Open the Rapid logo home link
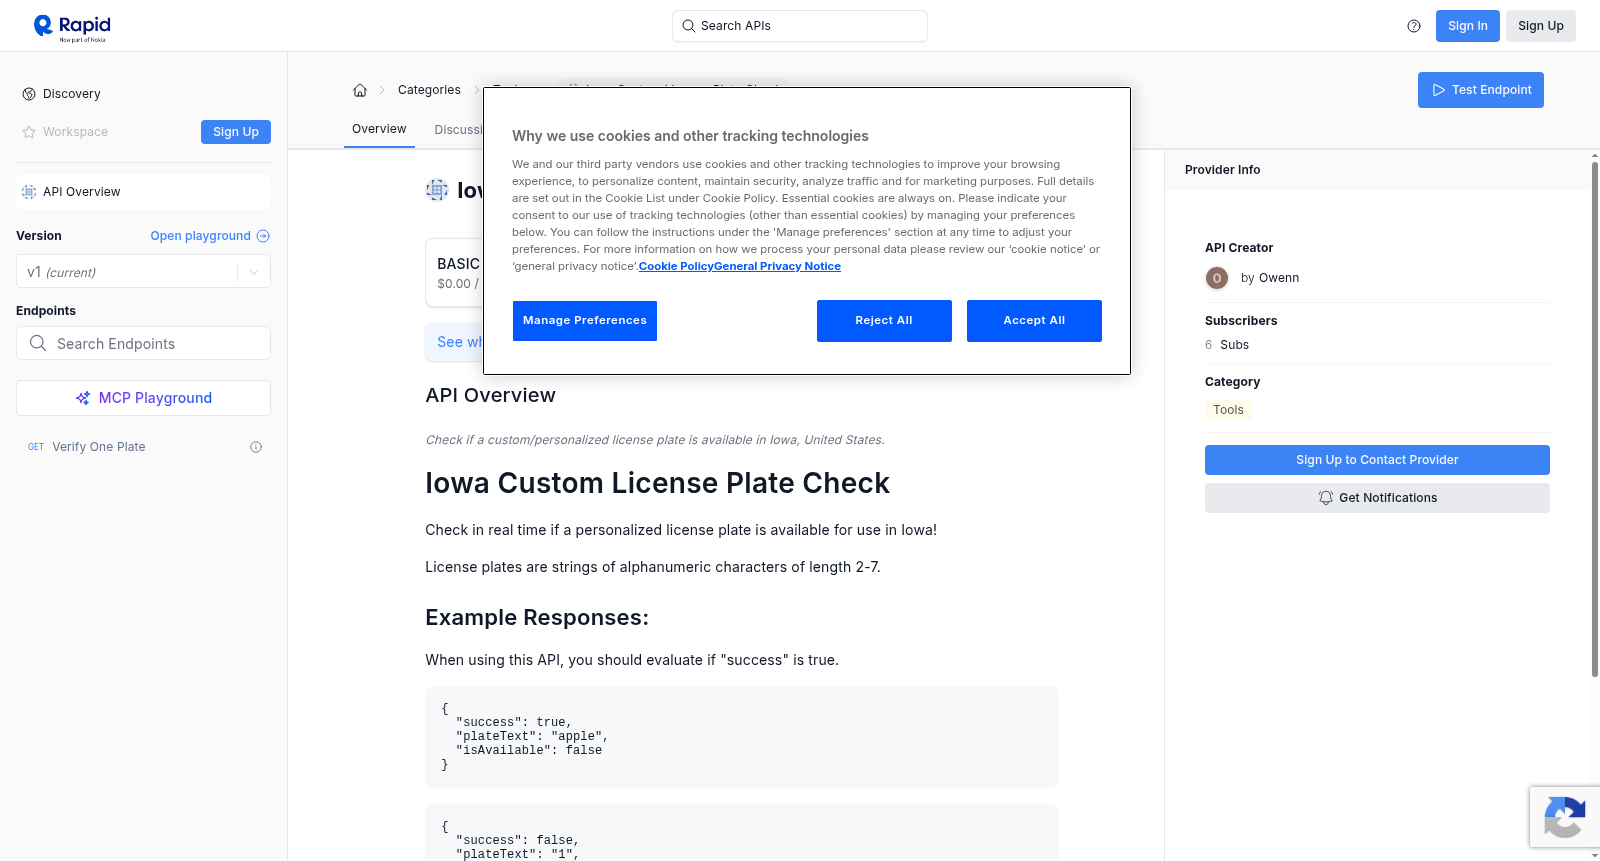The height and width of the screenshot is (861, 1600). click(x=72, y=27)
